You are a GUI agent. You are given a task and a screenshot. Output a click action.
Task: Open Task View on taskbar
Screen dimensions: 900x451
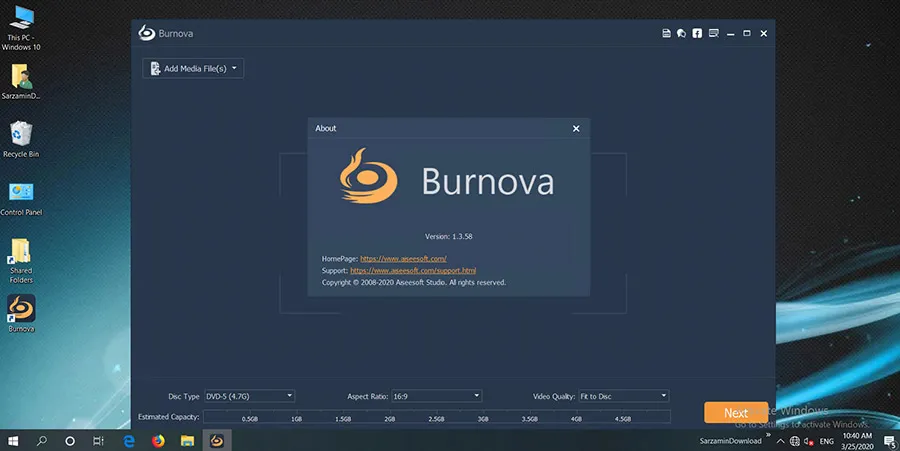(99, 441)
